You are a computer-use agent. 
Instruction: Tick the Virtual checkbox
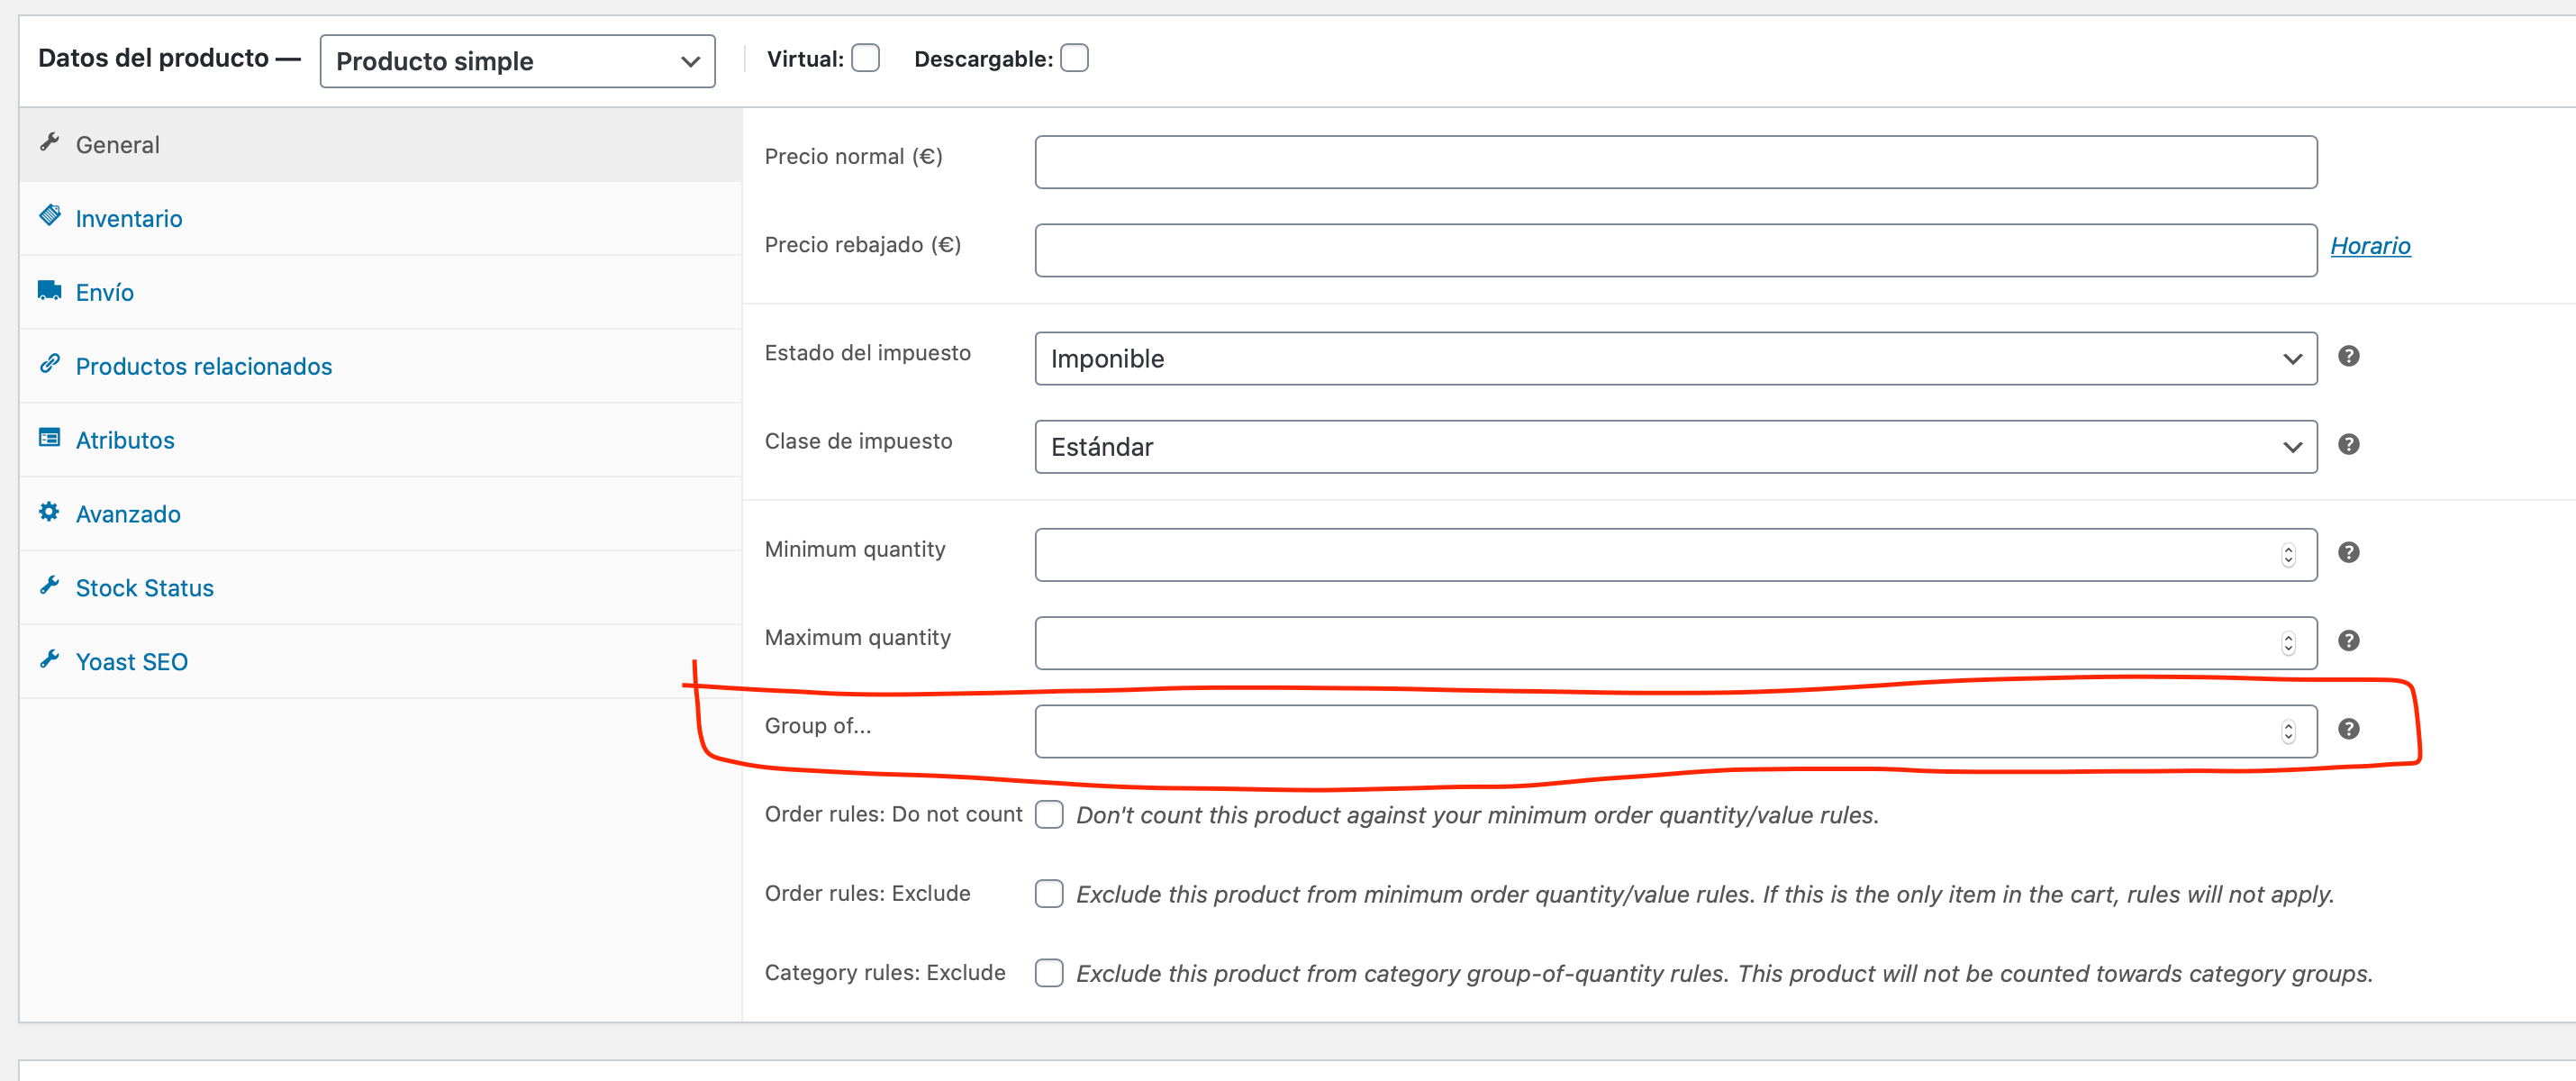pos(865,58)
